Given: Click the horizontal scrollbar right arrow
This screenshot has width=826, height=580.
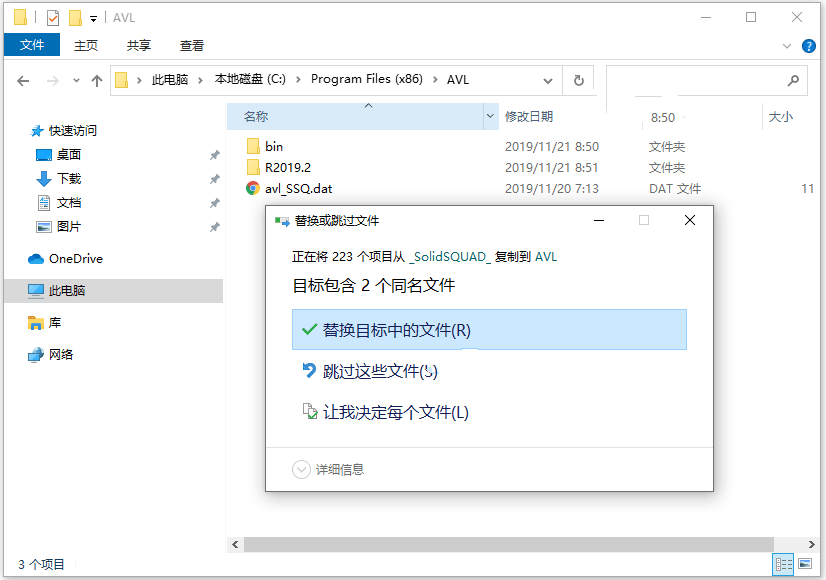Looking at the screenshot, I should [812, 545].
